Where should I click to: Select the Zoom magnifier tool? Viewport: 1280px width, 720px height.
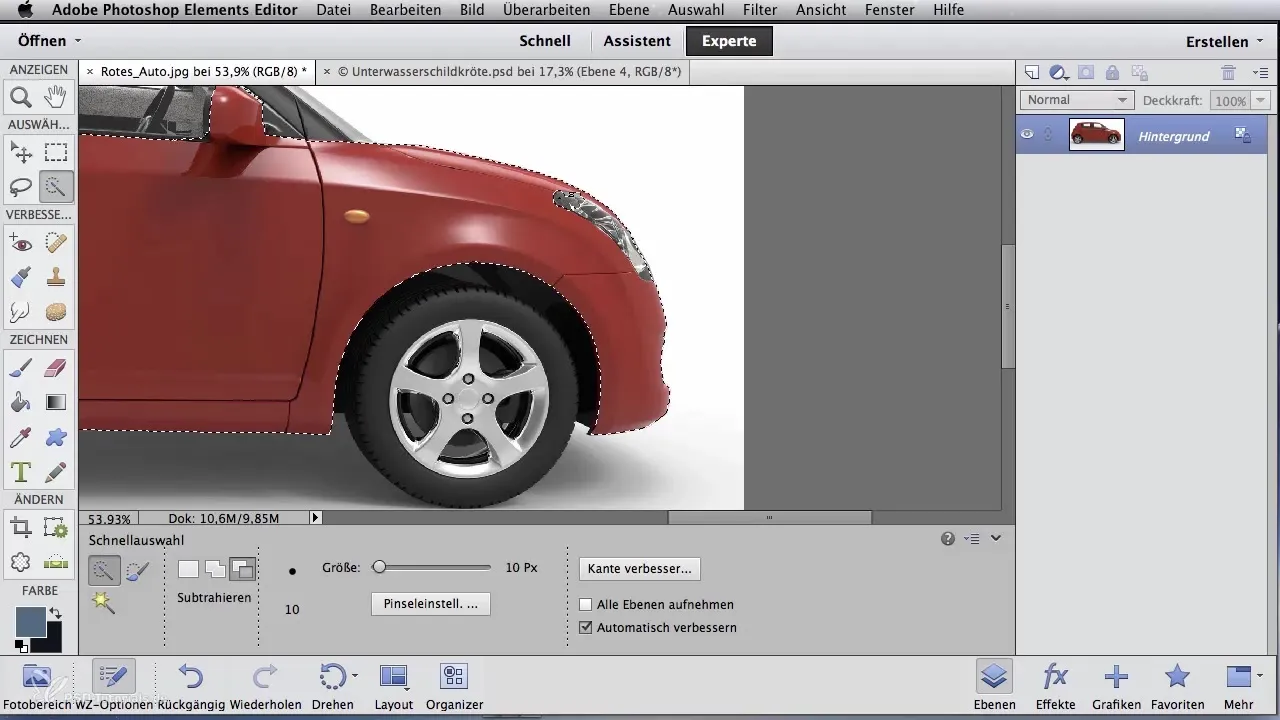click(20, 97)
